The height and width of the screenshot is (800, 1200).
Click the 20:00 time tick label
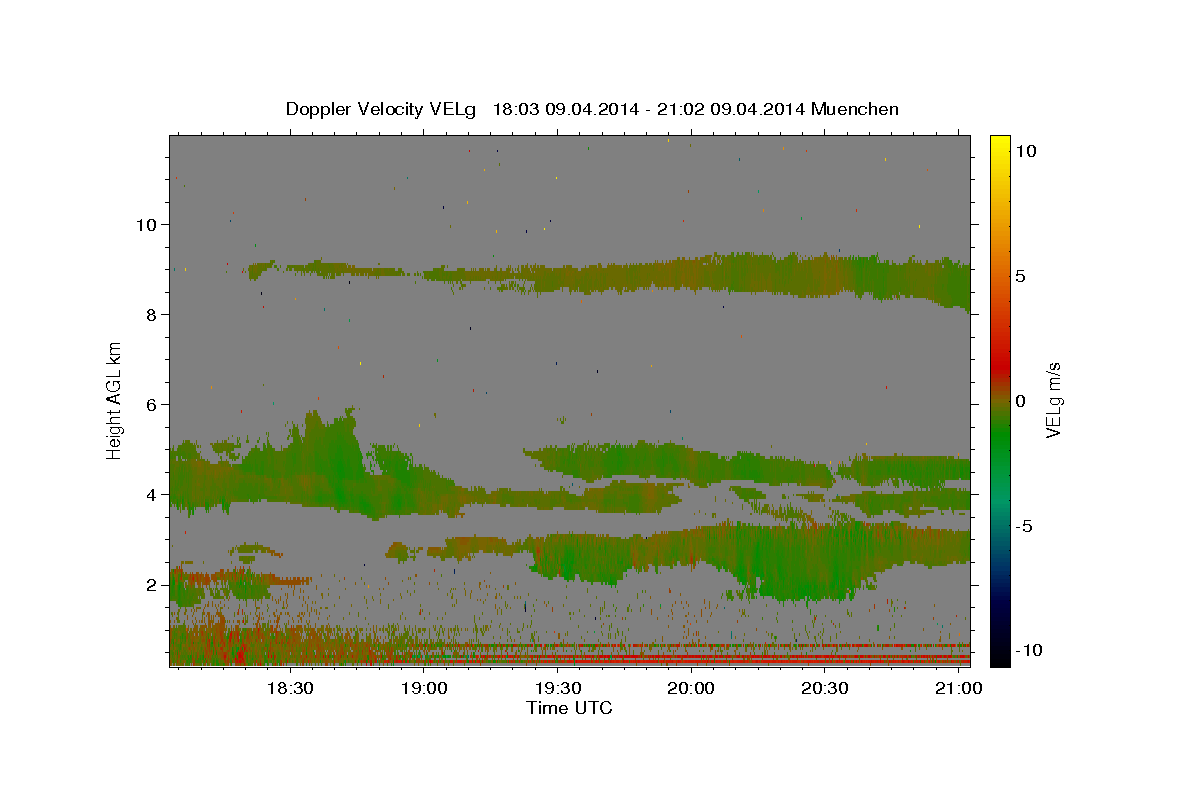(691, 689)
